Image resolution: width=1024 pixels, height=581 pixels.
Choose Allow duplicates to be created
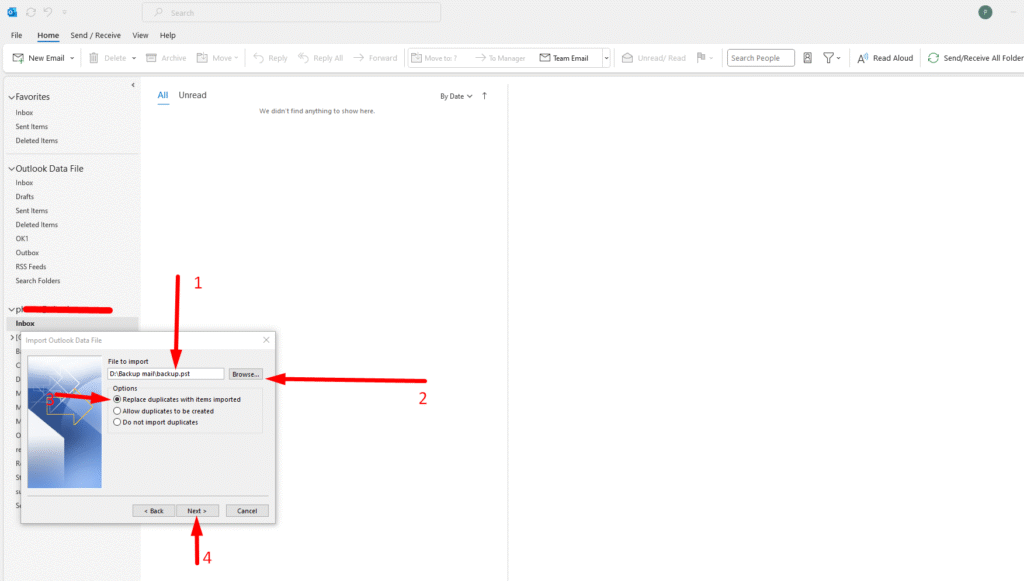coord(118,411)
